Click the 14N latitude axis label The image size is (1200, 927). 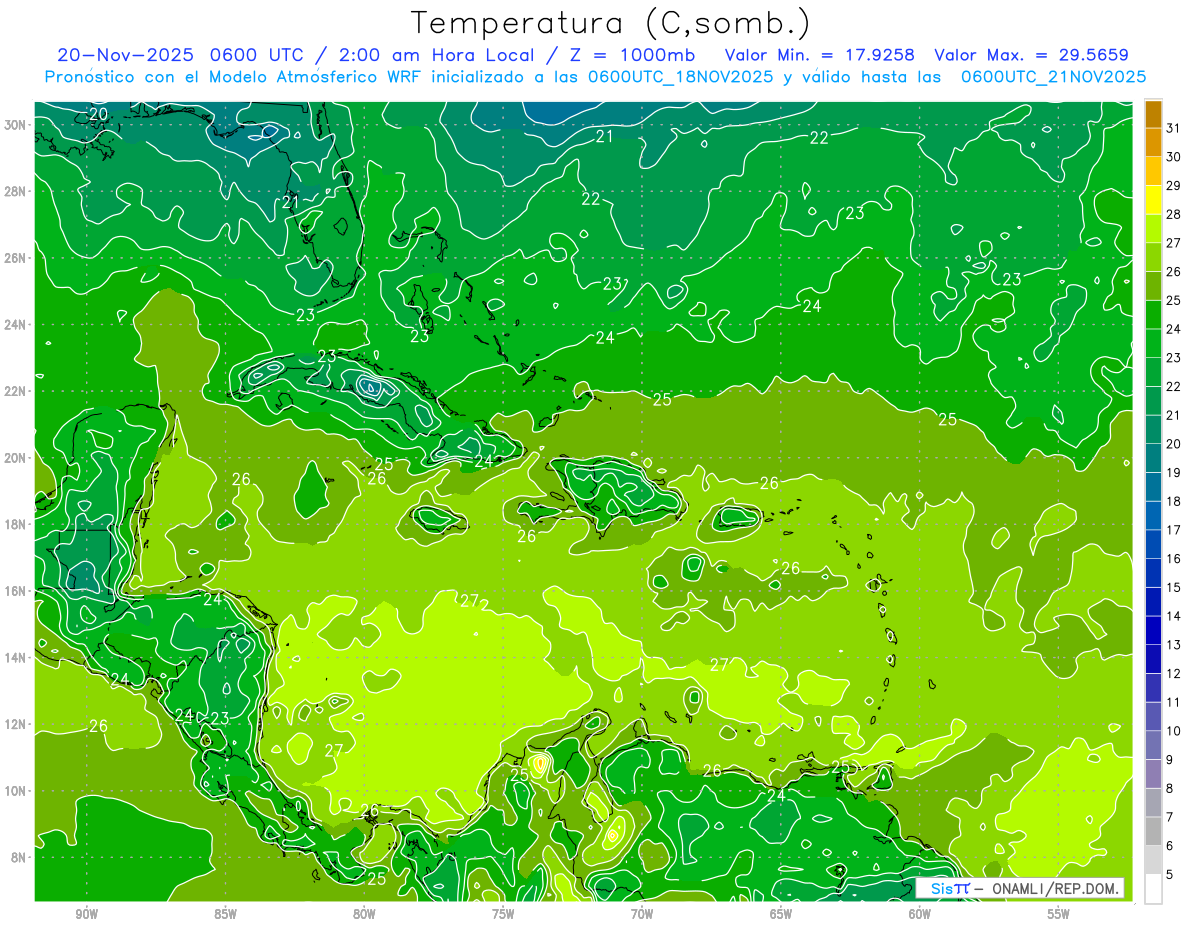tap(16, 657)
